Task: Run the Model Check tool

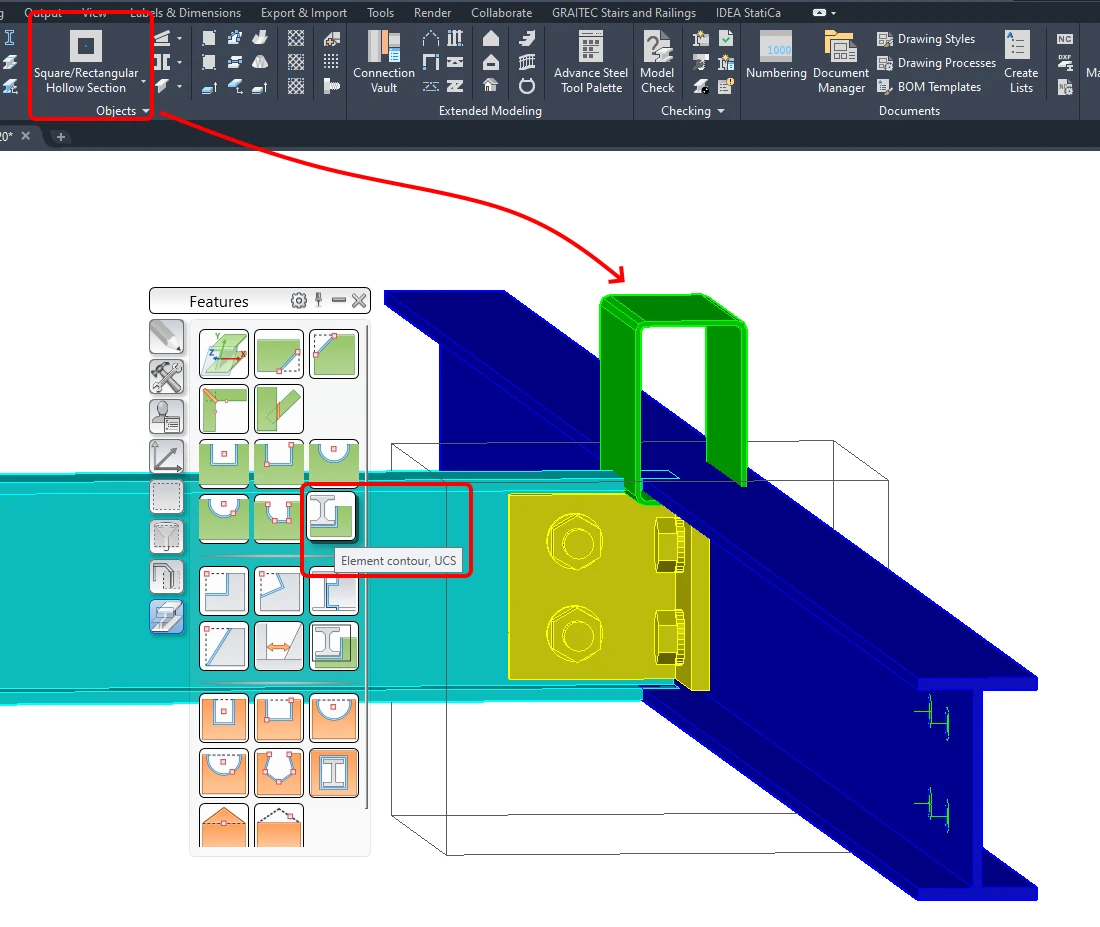Action: click(657, 62)
